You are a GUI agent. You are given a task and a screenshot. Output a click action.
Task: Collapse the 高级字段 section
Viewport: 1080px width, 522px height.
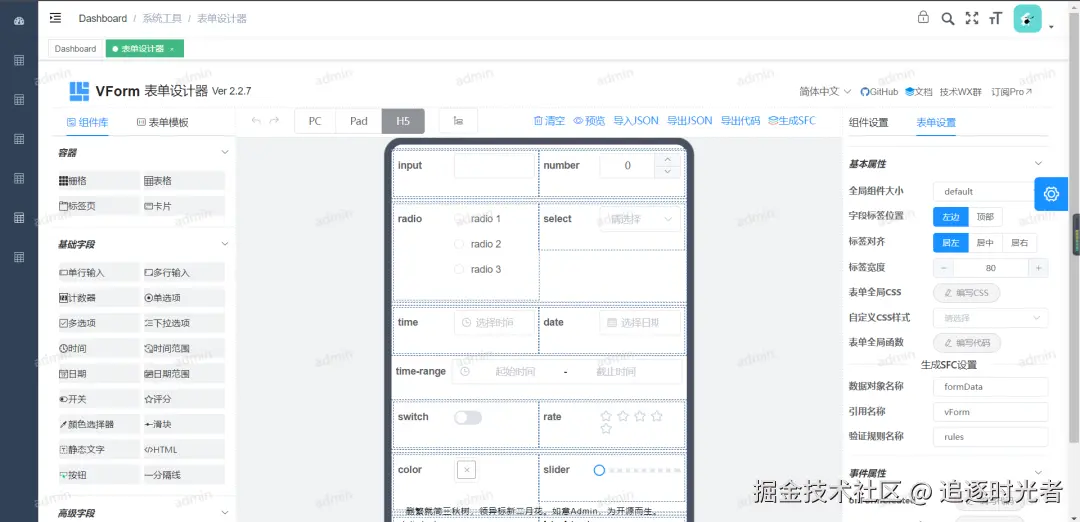click(224, 512)
